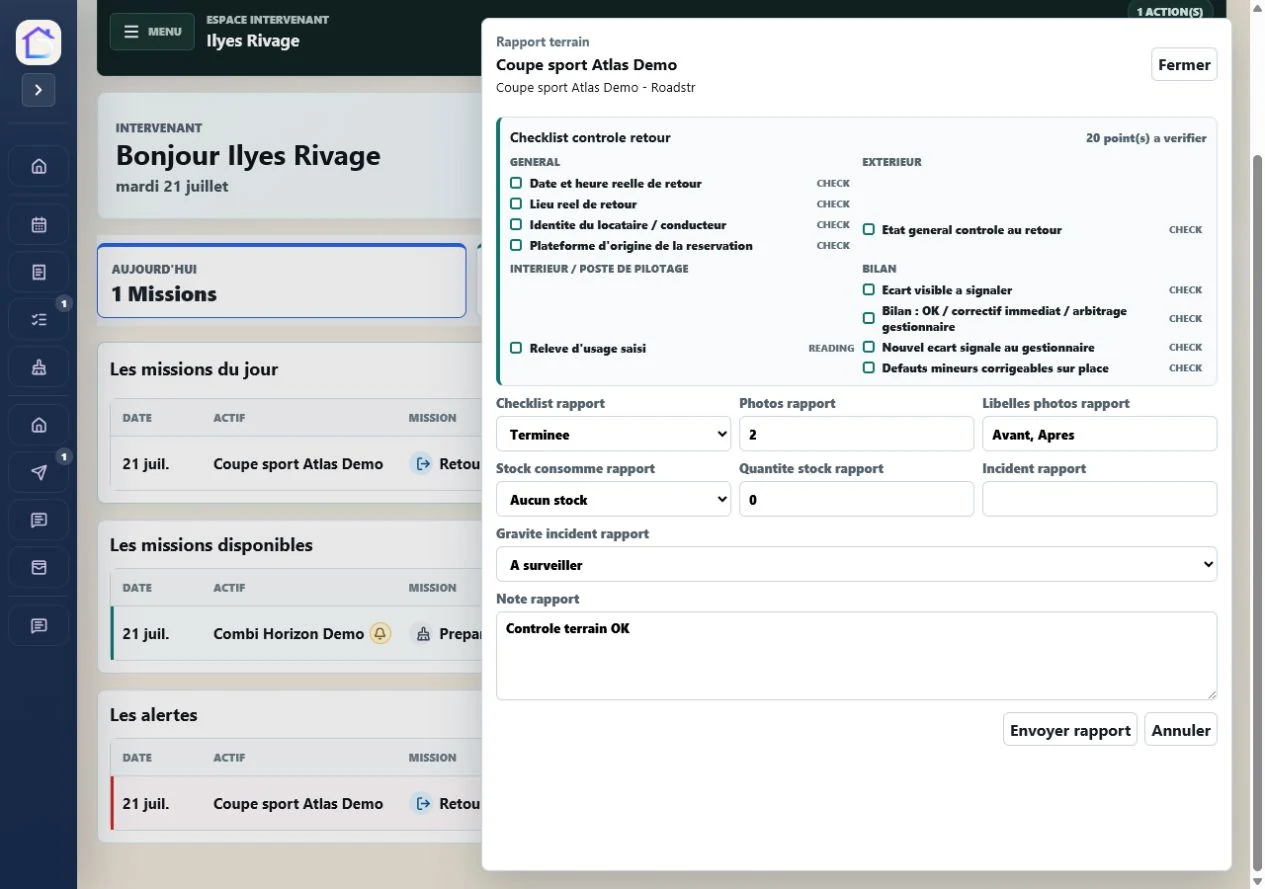Open the 'Gravite incident rapport' dropdown
This screenshot has width=1265, height=889.
click(x=856, y=564)
